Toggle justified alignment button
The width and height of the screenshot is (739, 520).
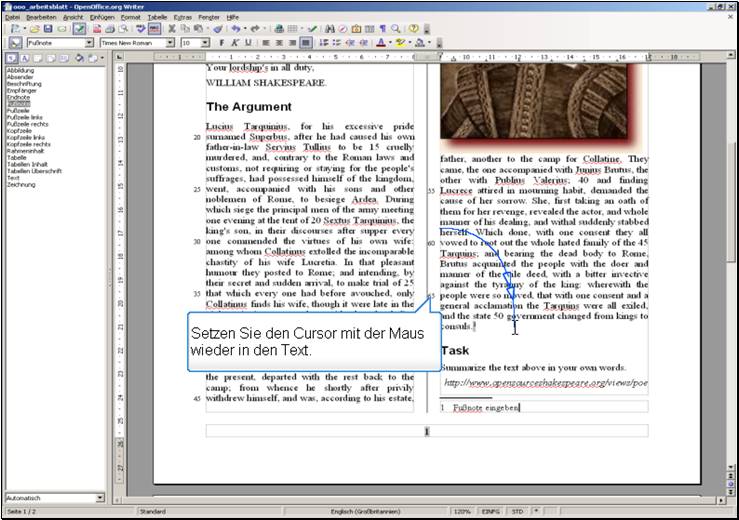click(x=306, y=43)
